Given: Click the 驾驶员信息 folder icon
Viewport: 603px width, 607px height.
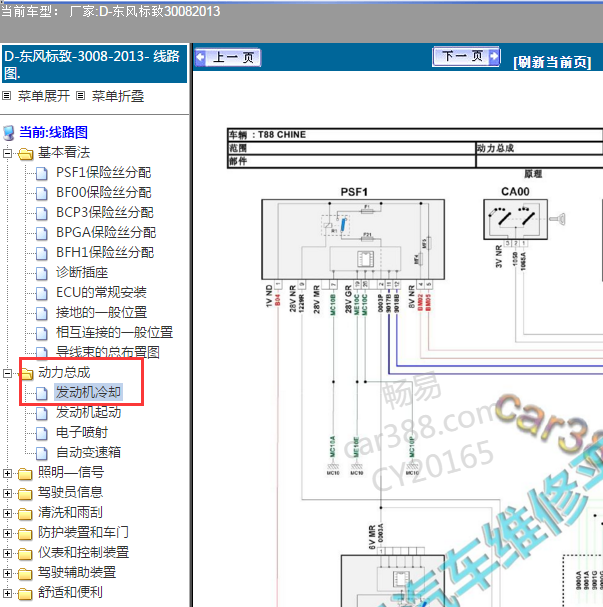Looking at the screenshot, I should point(25,494).
